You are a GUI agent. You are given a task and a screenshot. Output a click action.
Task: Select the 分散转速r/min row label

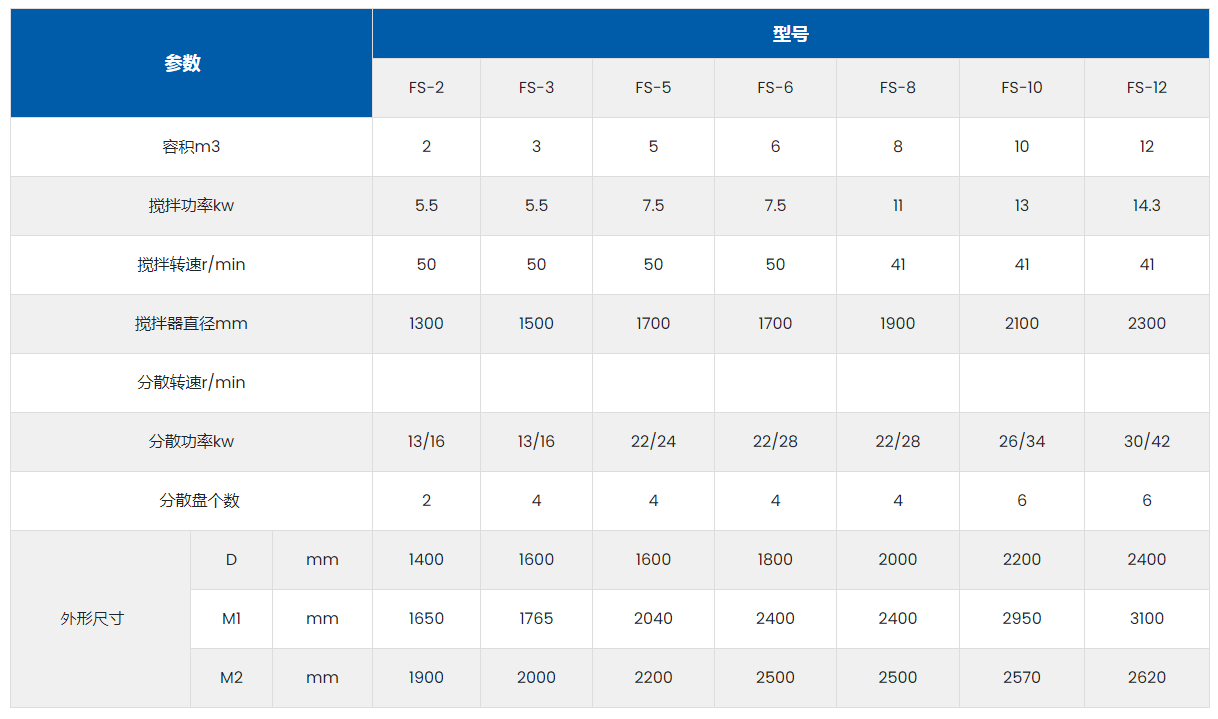click(191, 383)
